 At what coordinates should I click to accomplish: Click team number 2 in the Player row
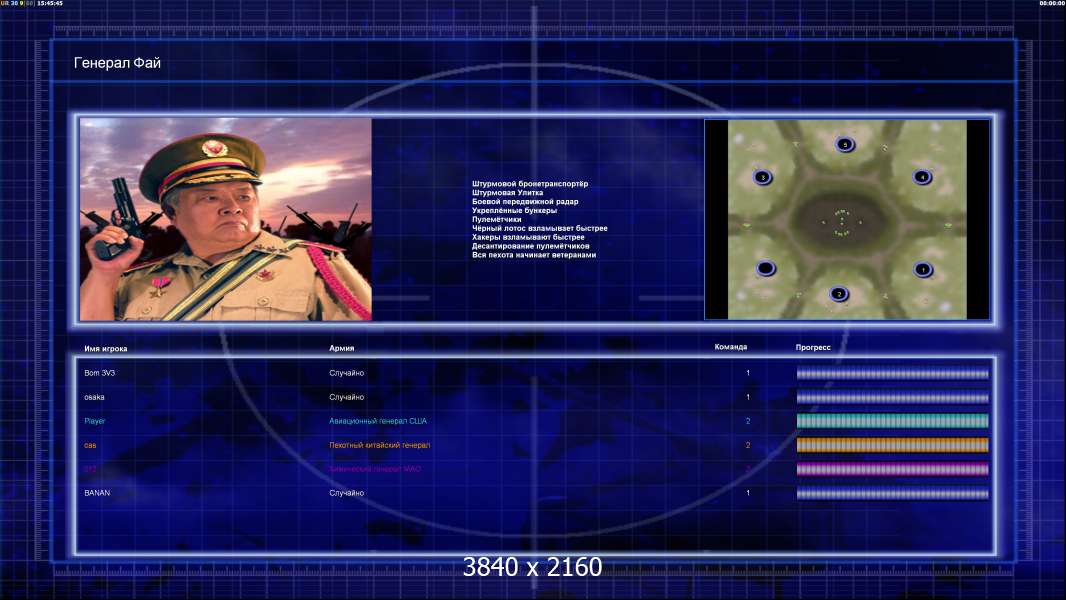coord(748,421)
